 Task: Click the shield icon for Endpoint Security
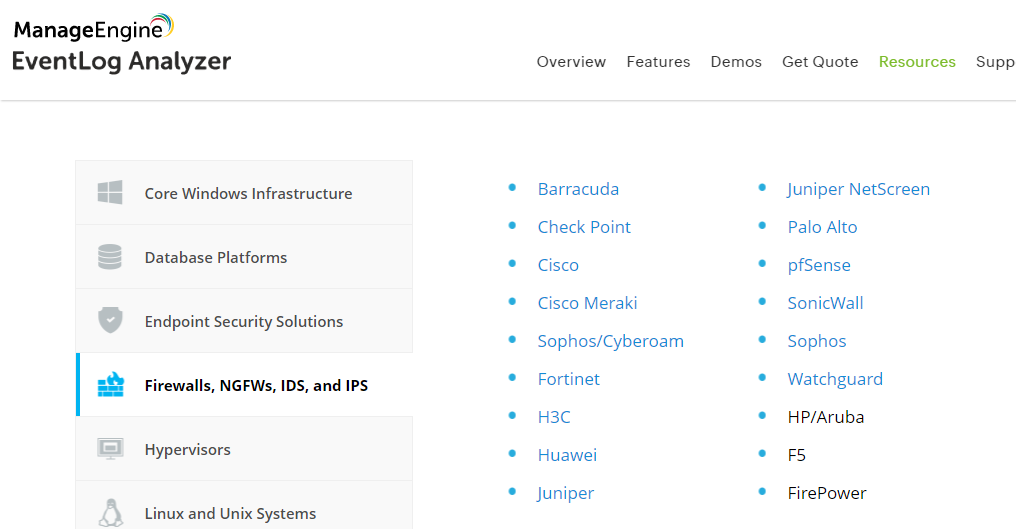(x=110, y=320)
